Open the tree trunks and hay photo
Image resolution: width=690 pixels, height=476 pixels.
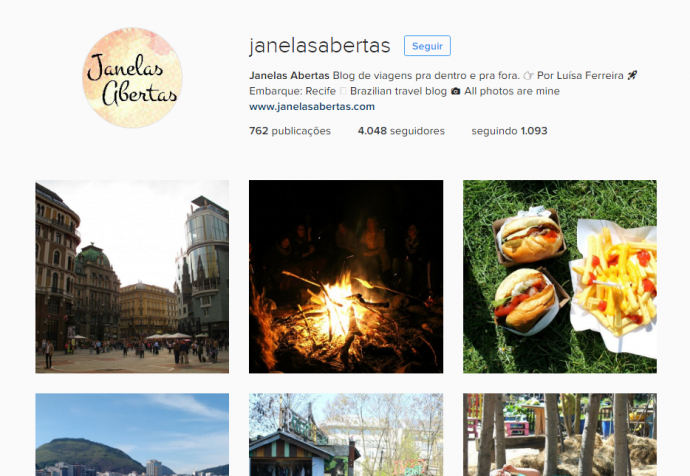tap(560, 435)
